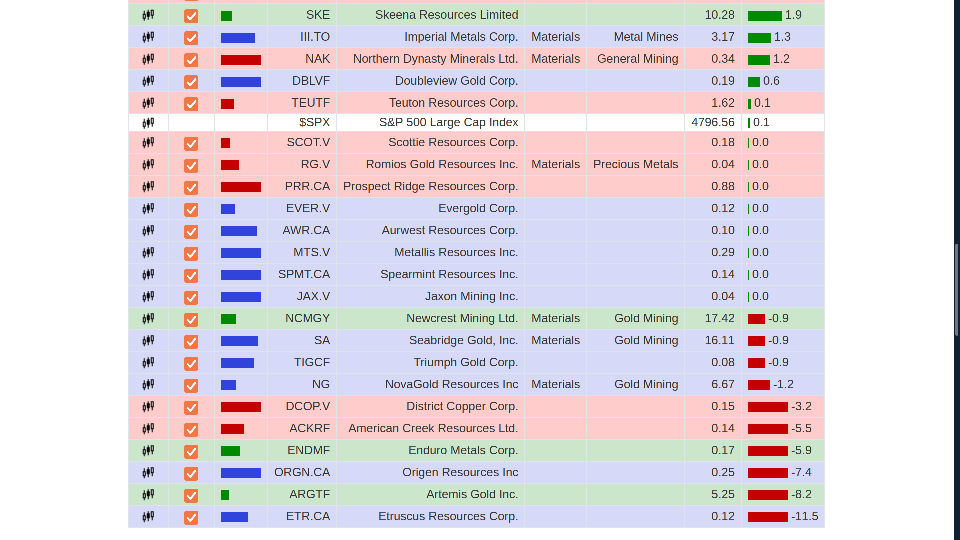Uncheck the NAK row checkbox

191,60
